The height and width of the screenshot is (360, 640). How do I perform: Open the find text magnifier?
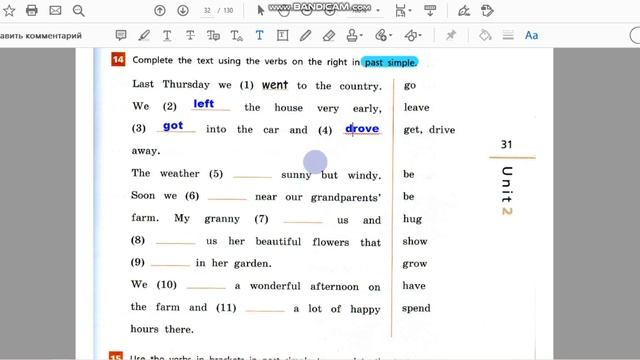[x=78, y=11]
